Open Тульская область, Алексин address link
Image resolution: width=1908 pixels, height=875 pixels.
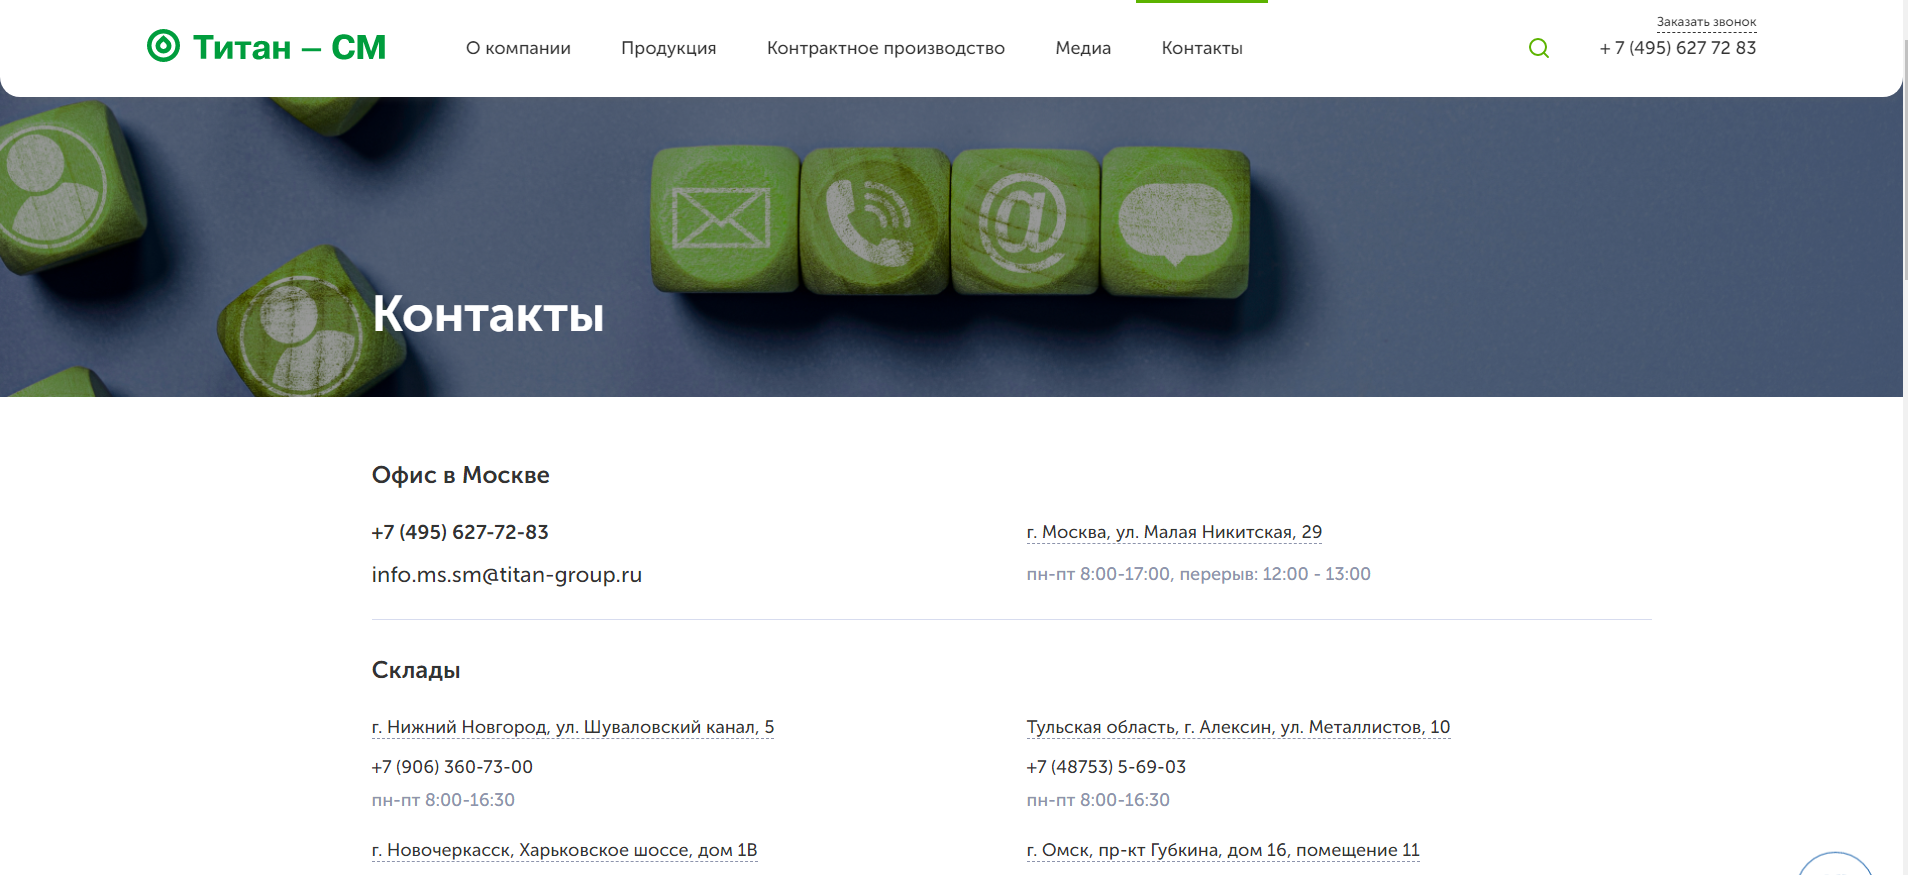[1238, 727]
